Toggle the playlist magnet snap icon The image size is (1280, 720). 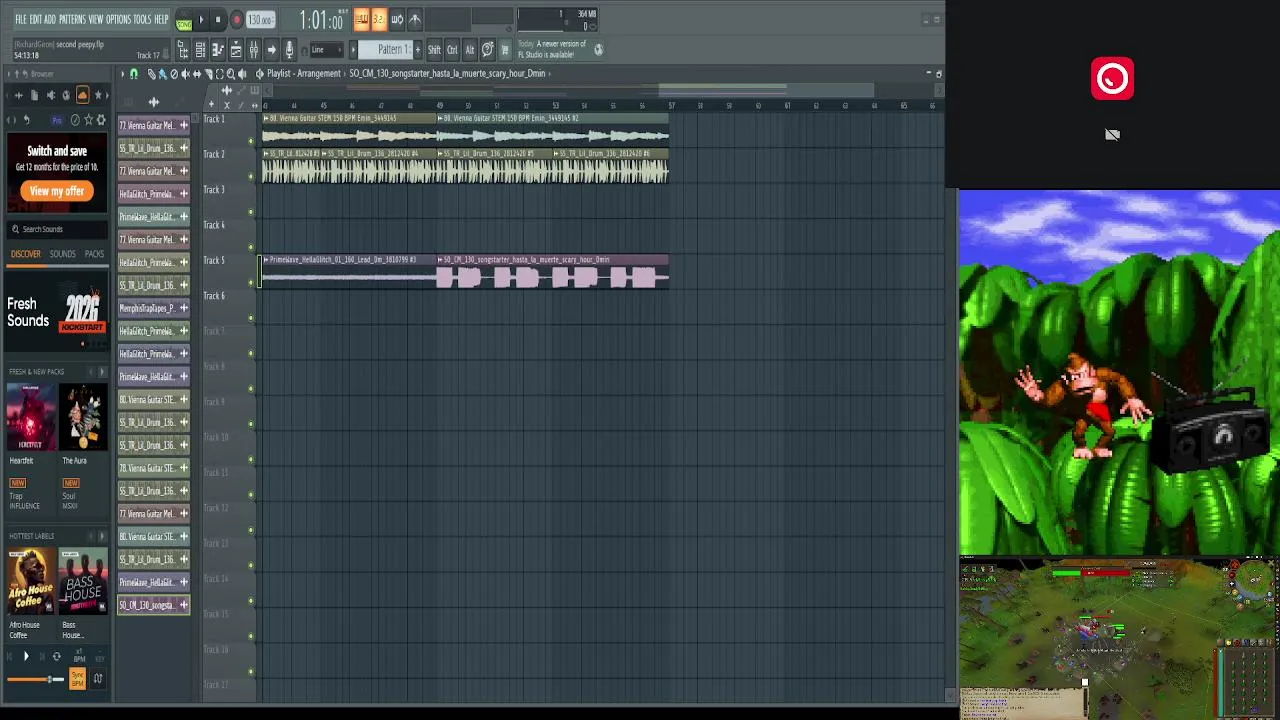[x=134, y=74]
